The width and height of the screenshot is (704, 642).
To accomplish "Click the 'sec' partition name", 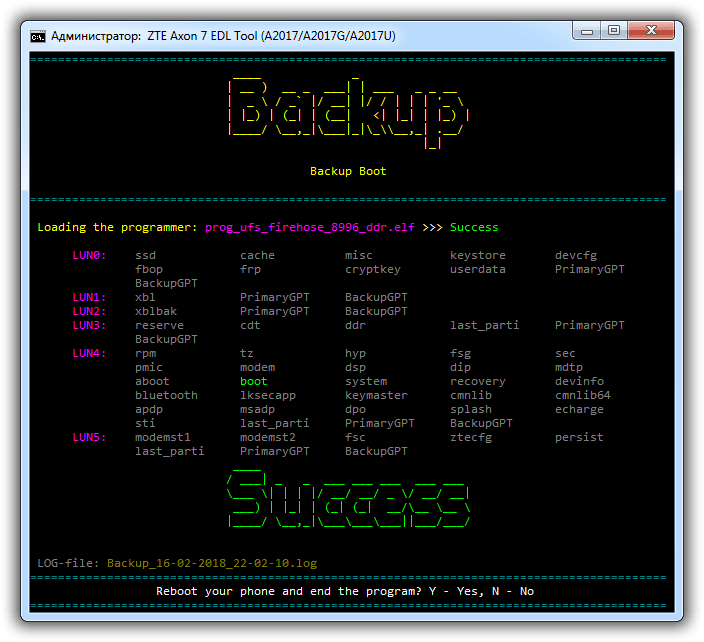I will [x=565, y=353].
